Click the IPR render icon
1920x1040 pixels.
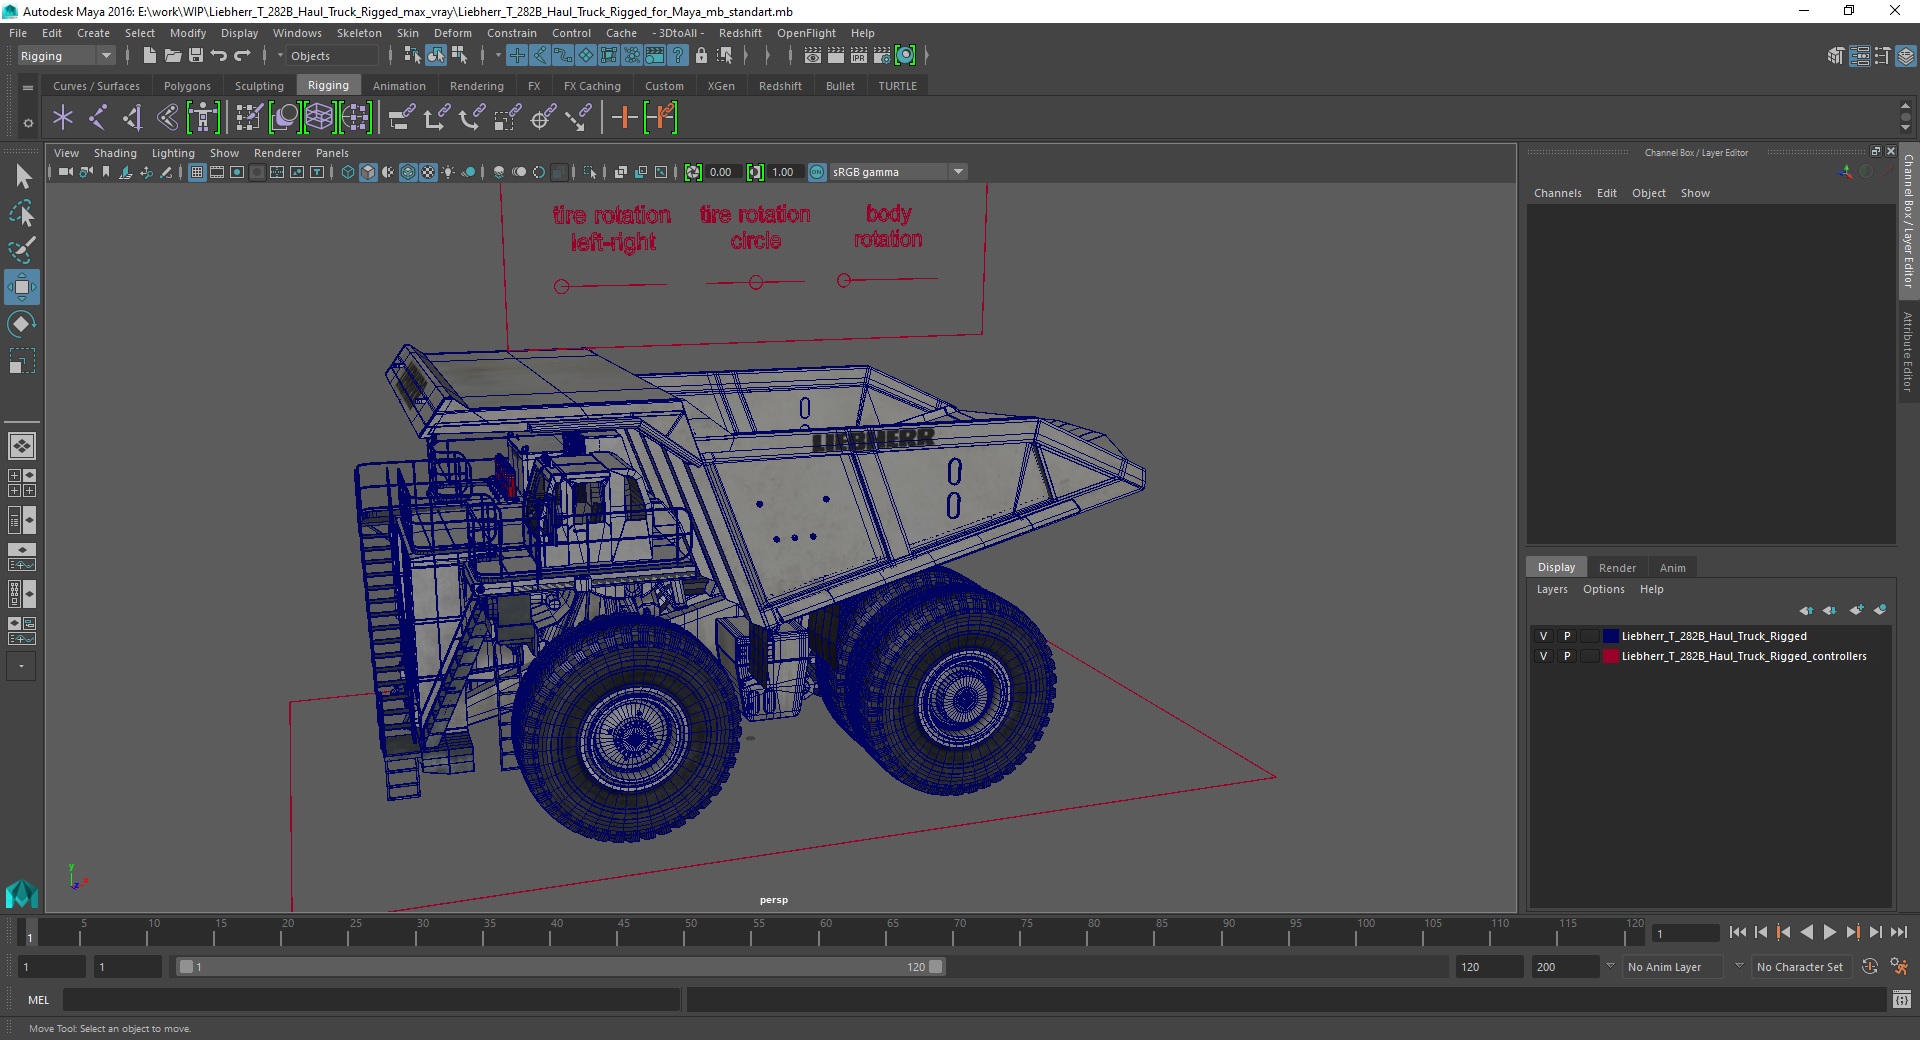[859, 56]
